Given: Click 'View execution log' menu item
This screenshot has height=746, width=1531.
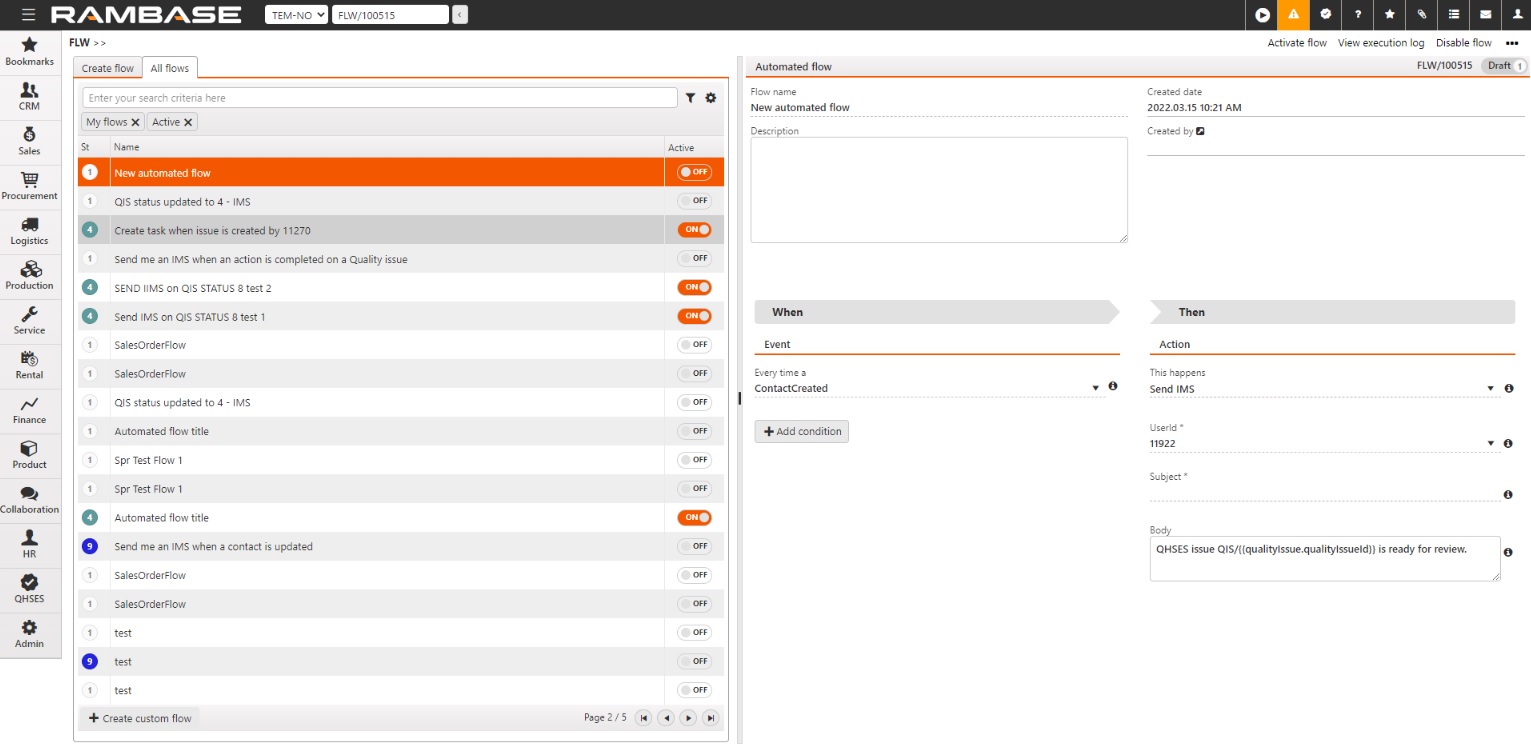Looking at the screenshot, I should coord(1380,43).
